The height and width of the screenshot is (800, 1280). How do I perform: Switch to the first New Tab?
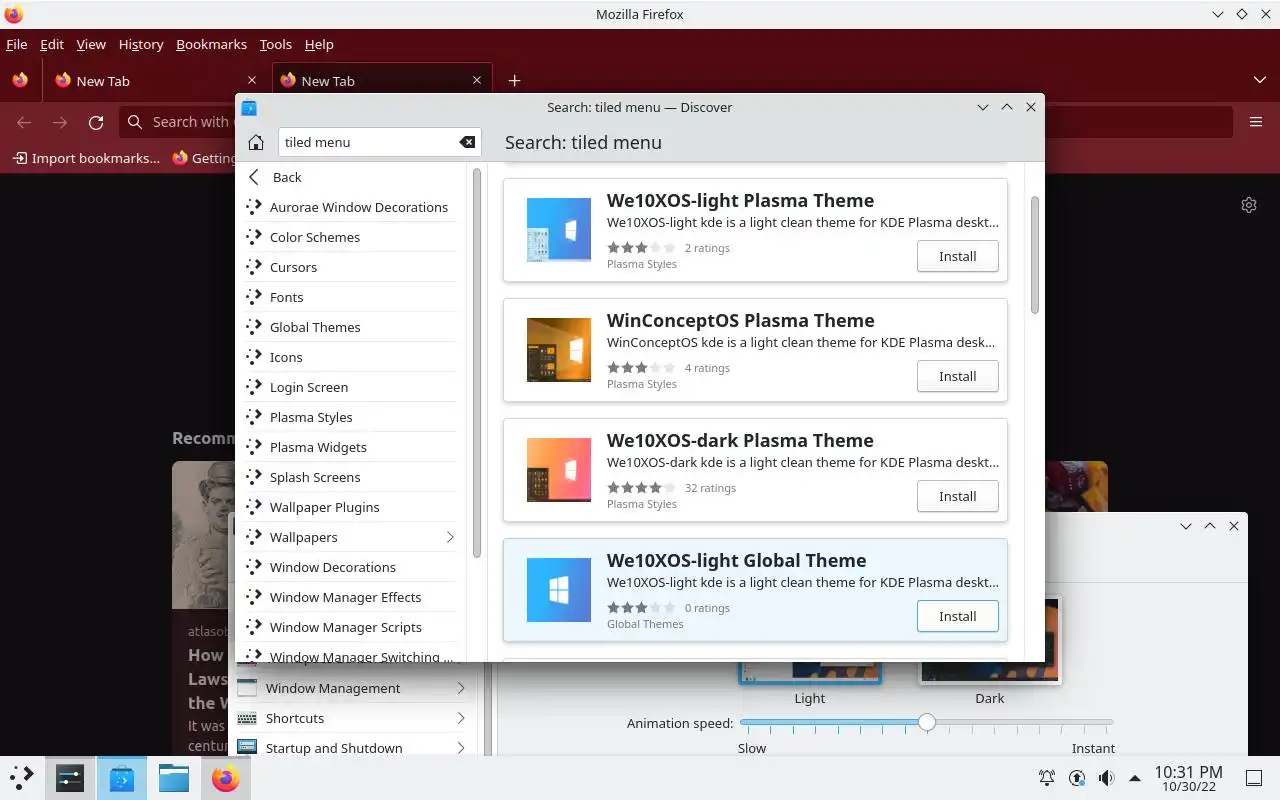click(x=155, y=81)
